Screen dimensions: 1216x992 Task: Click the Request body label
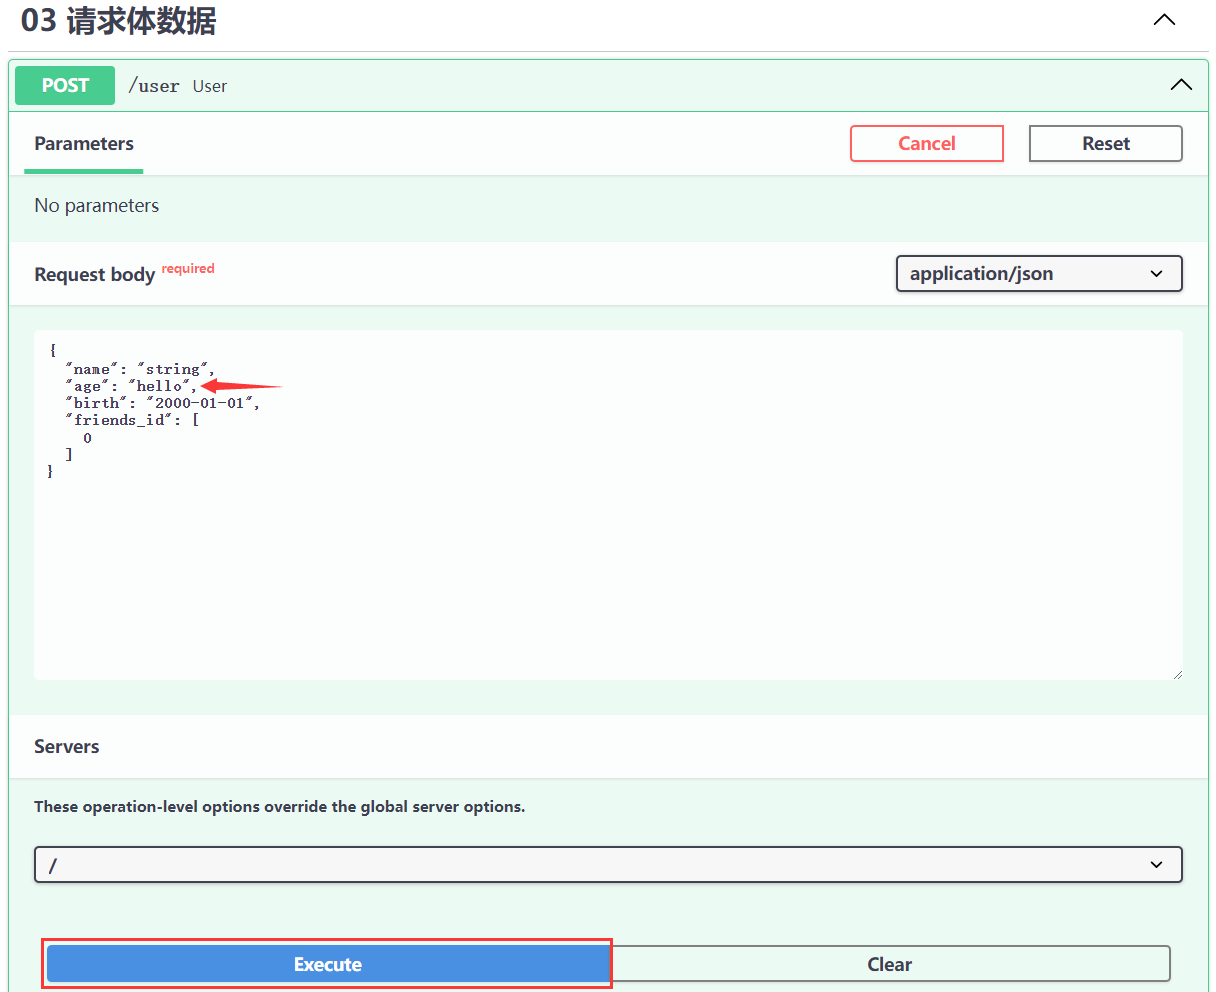click(94, 275)
